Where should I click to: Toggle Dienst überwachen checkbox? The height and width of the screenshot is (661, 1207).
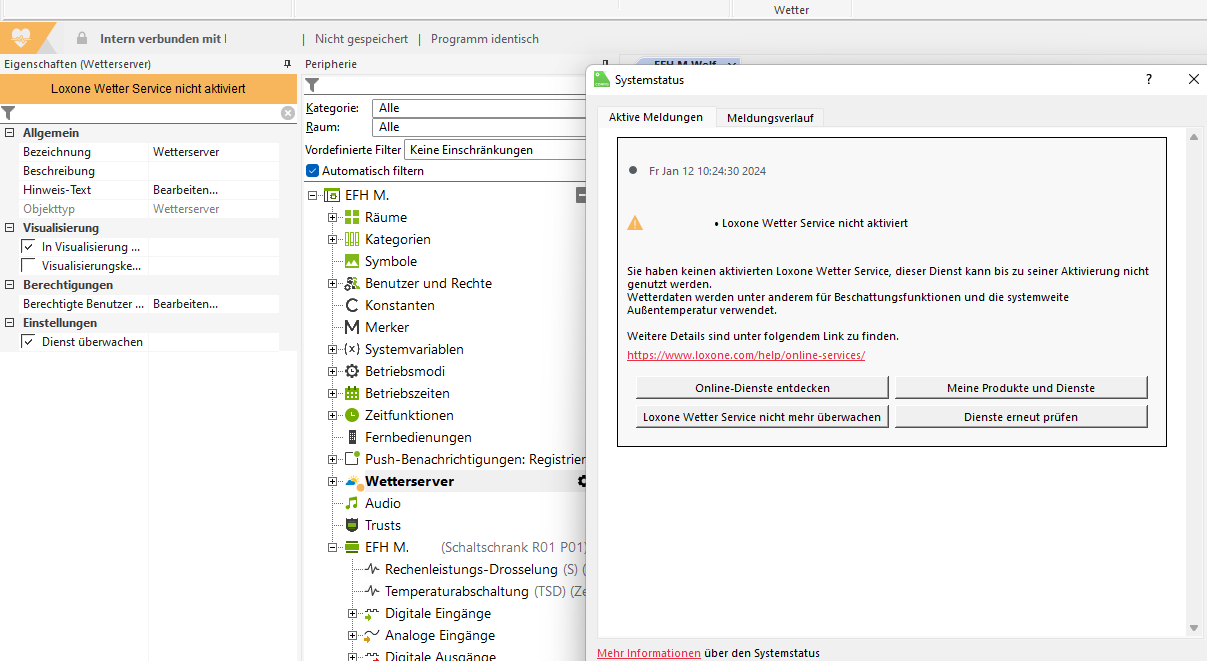pos(28,342)
